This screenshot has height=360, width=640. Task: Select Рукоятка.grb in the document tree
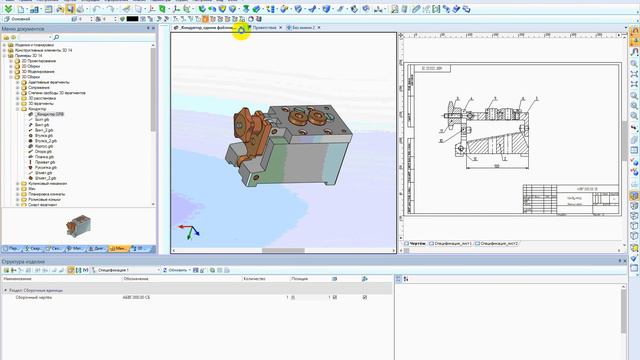(x=46, y=167)
